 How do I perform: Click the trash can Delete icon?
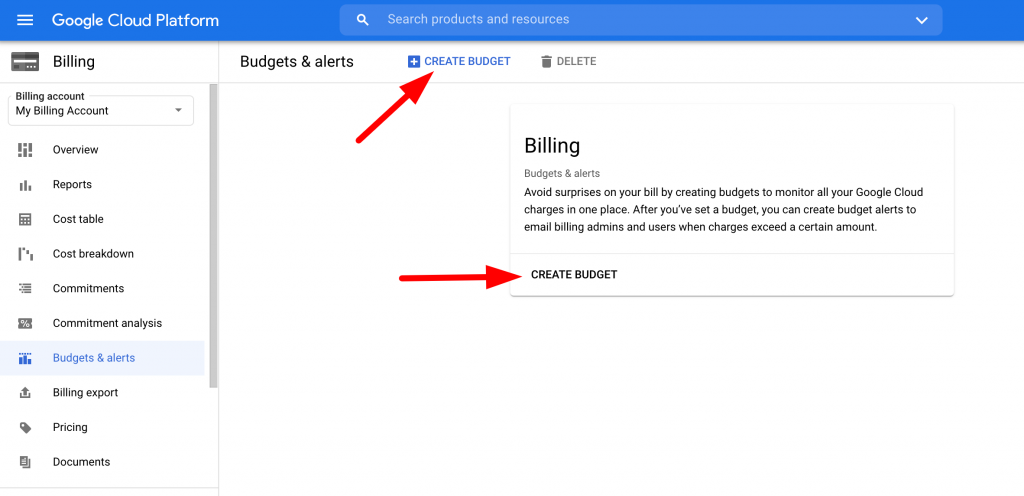click(547, 62)
